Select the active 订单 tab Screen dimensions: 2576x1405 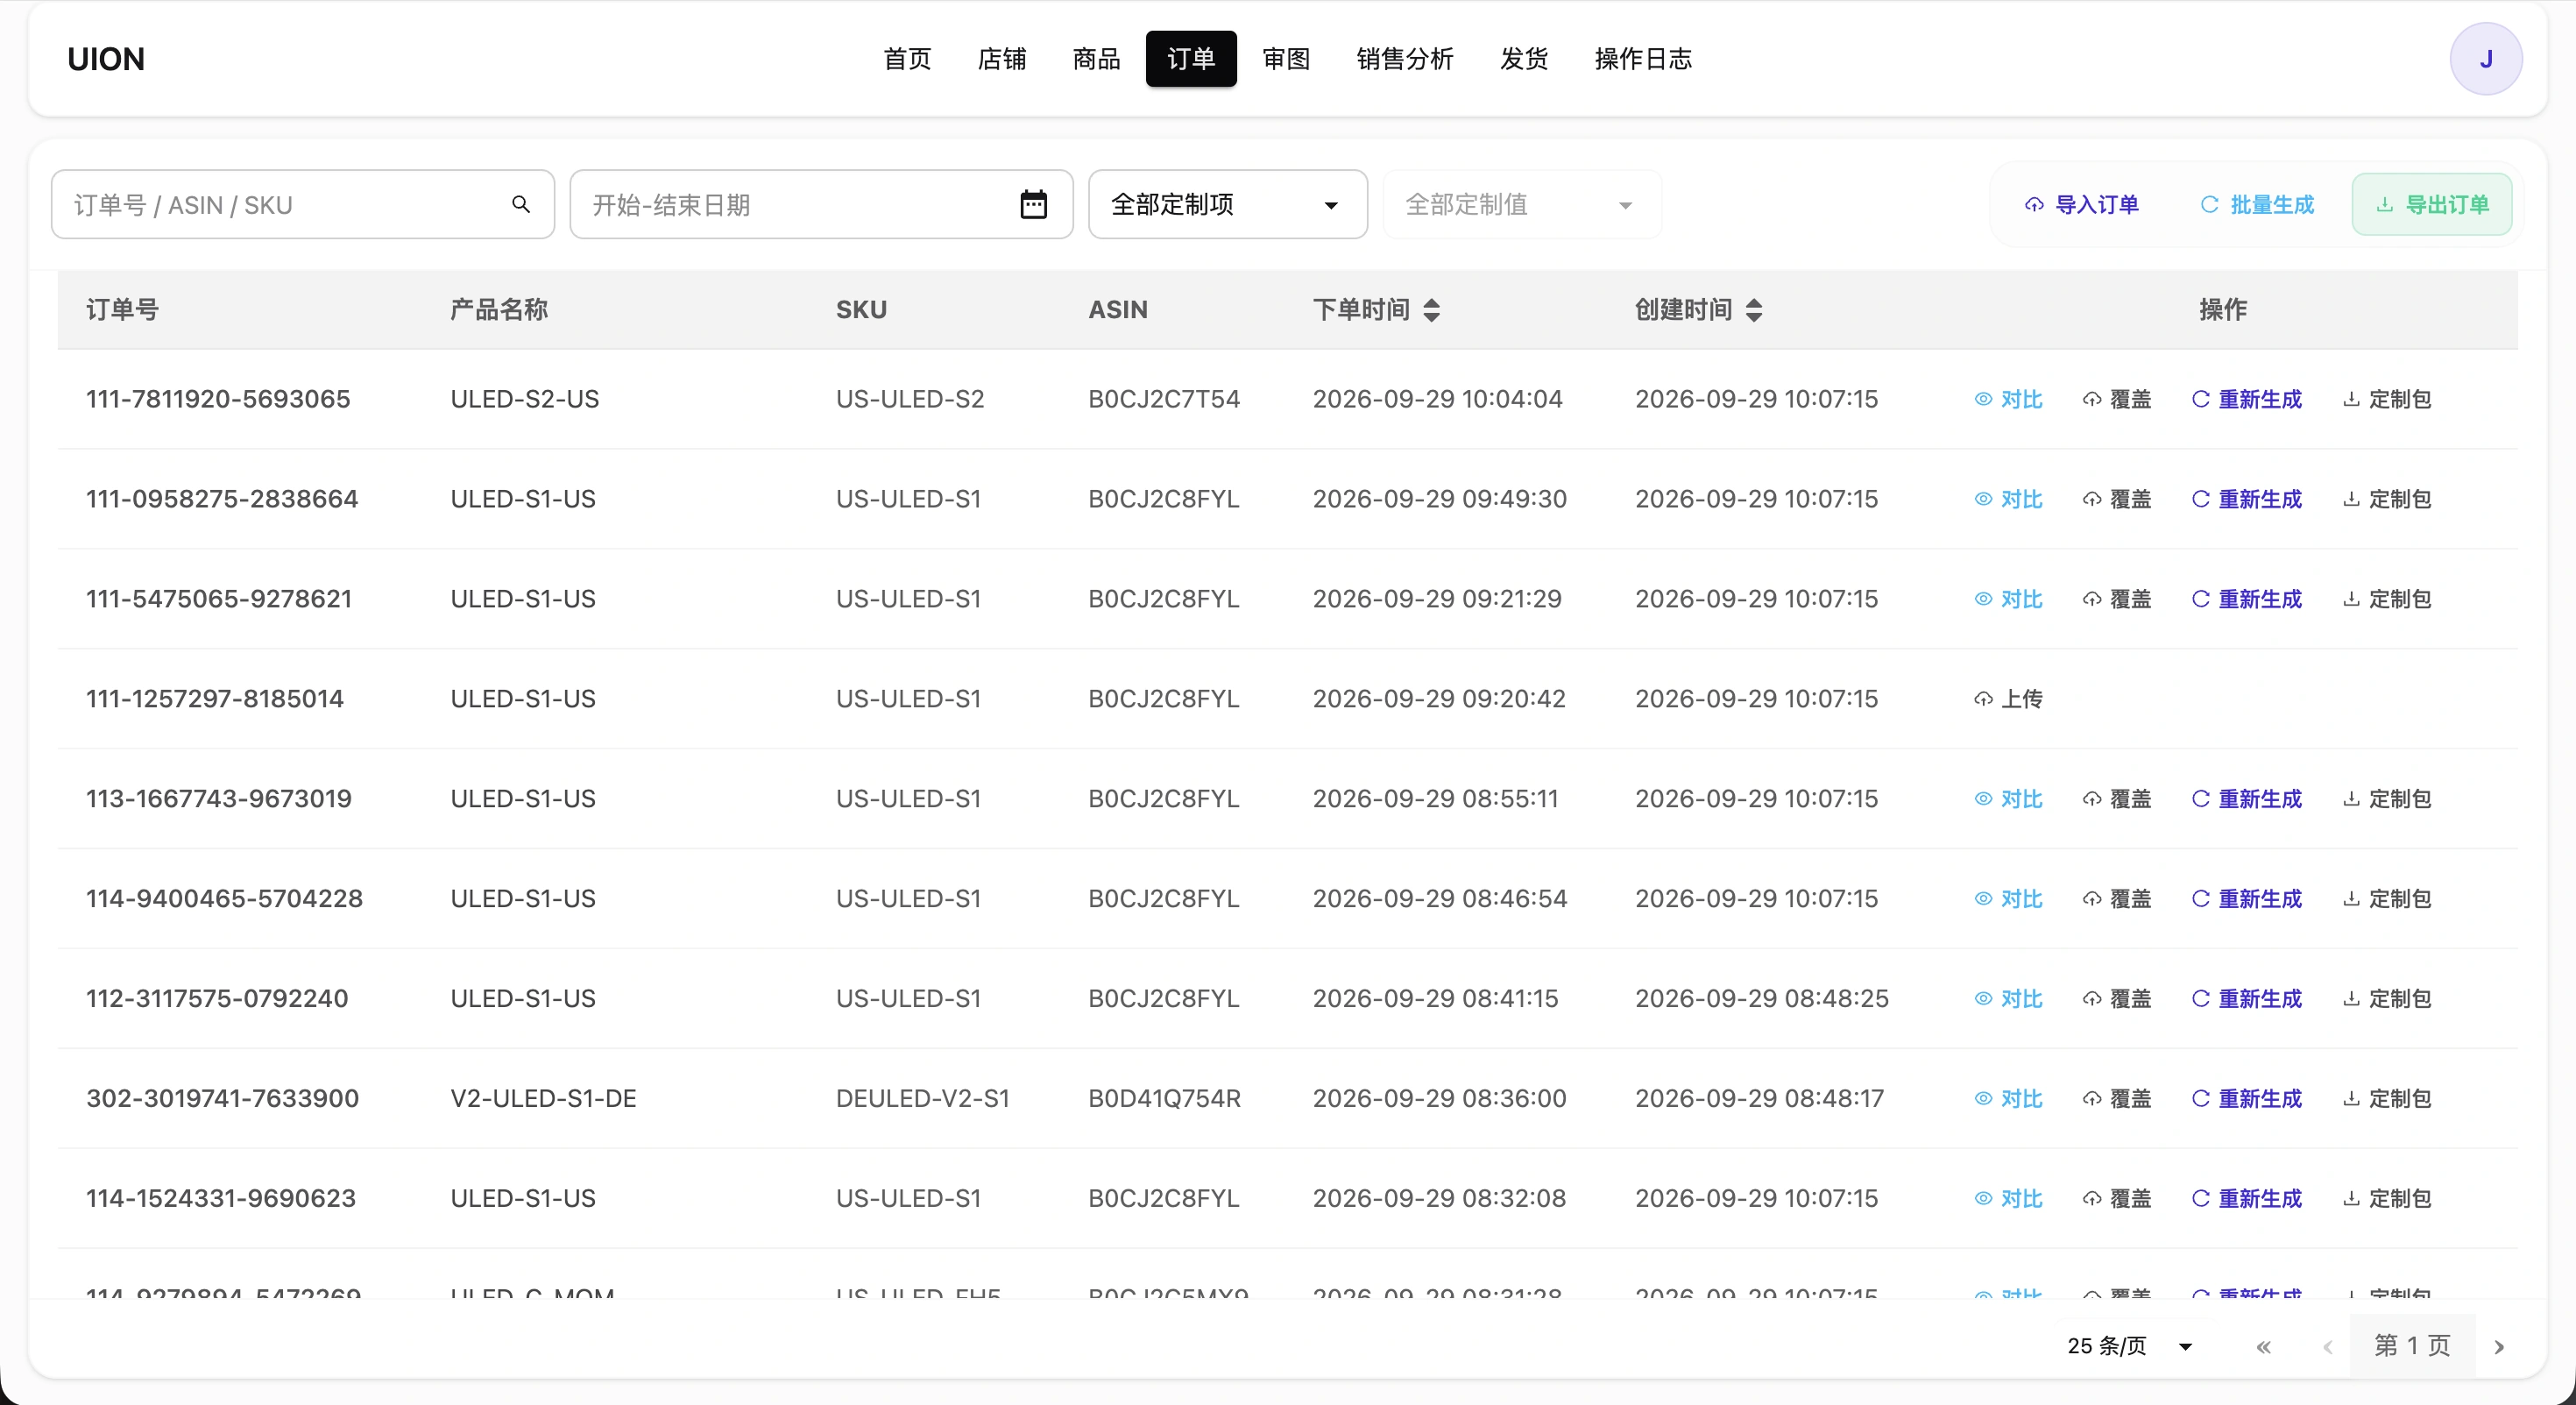point(1191,59)
